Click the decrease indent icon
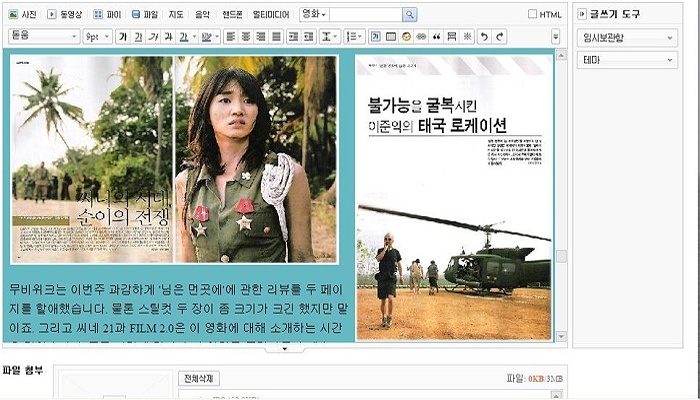Viewport: 700px width, 400px height. click(x=309, y=37)
